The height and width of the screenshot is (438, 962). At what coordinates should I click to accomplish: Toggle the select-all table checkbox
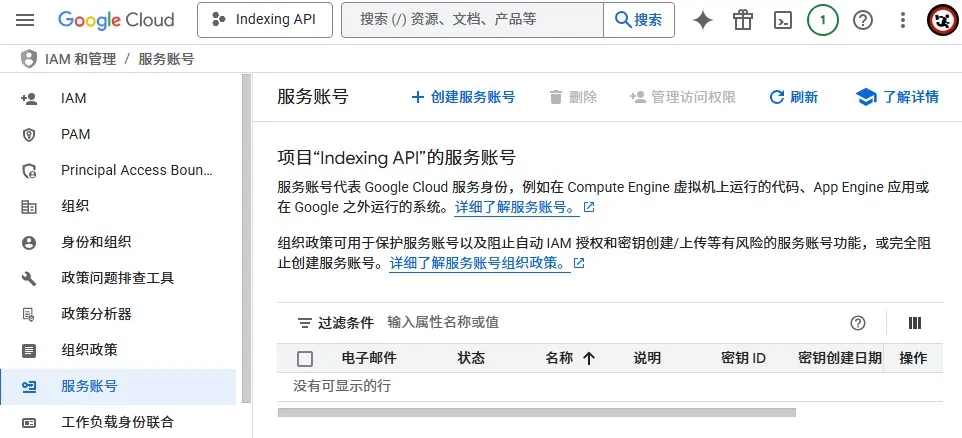(x=305, y=359)
